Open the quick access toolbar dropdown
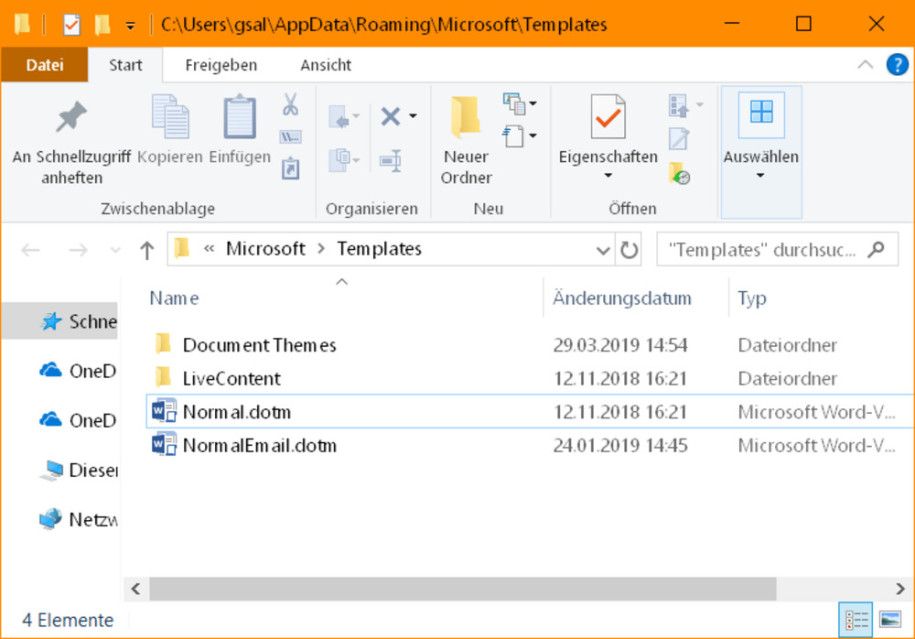The width and height of the screenshot is (915, 639). click(130, 26)
